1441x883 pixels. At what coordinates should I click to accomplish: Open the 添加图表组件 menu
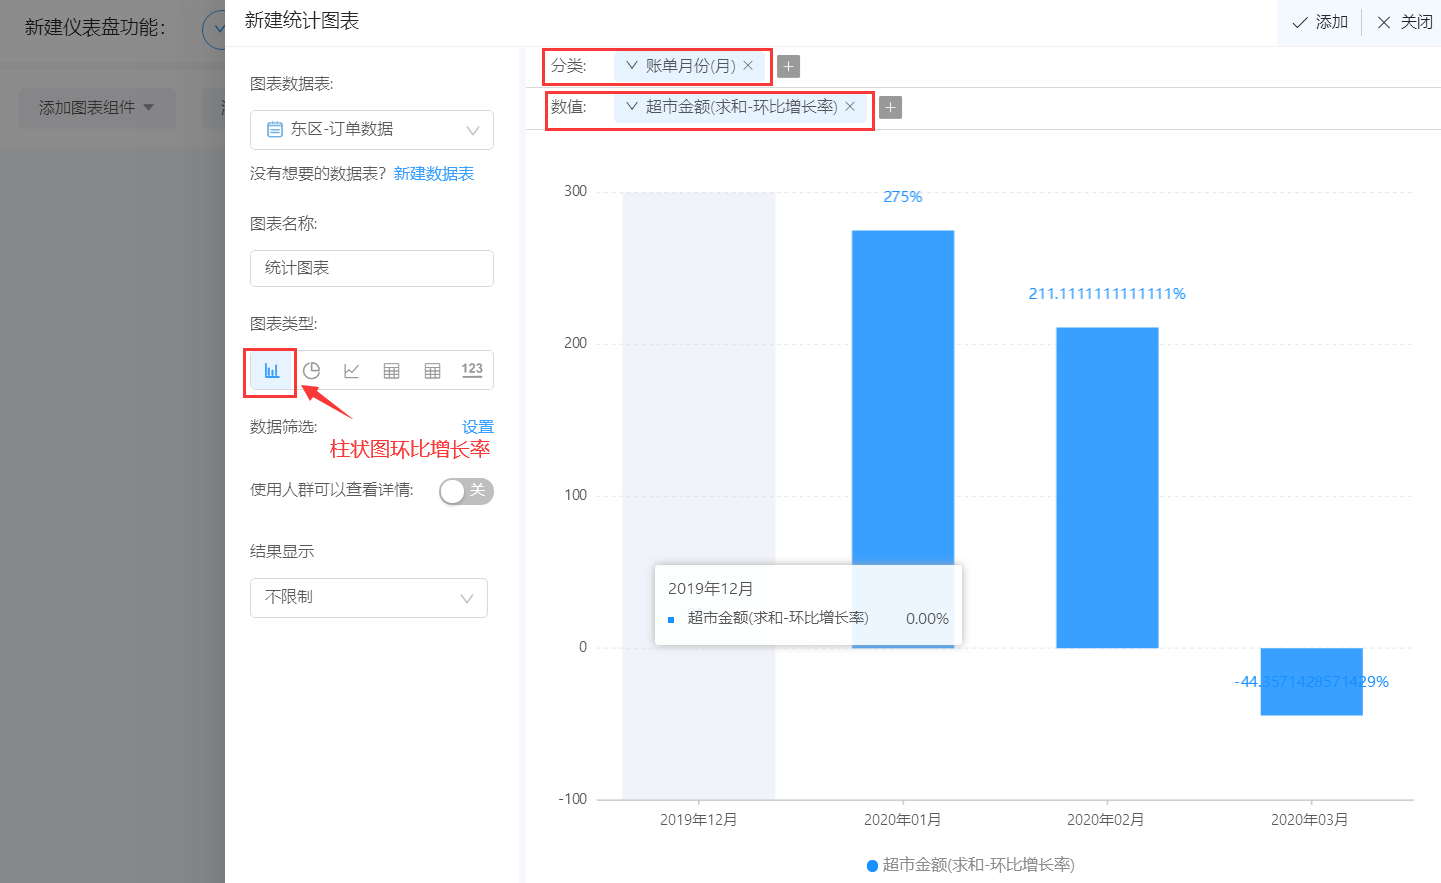[x=97, y=108]
